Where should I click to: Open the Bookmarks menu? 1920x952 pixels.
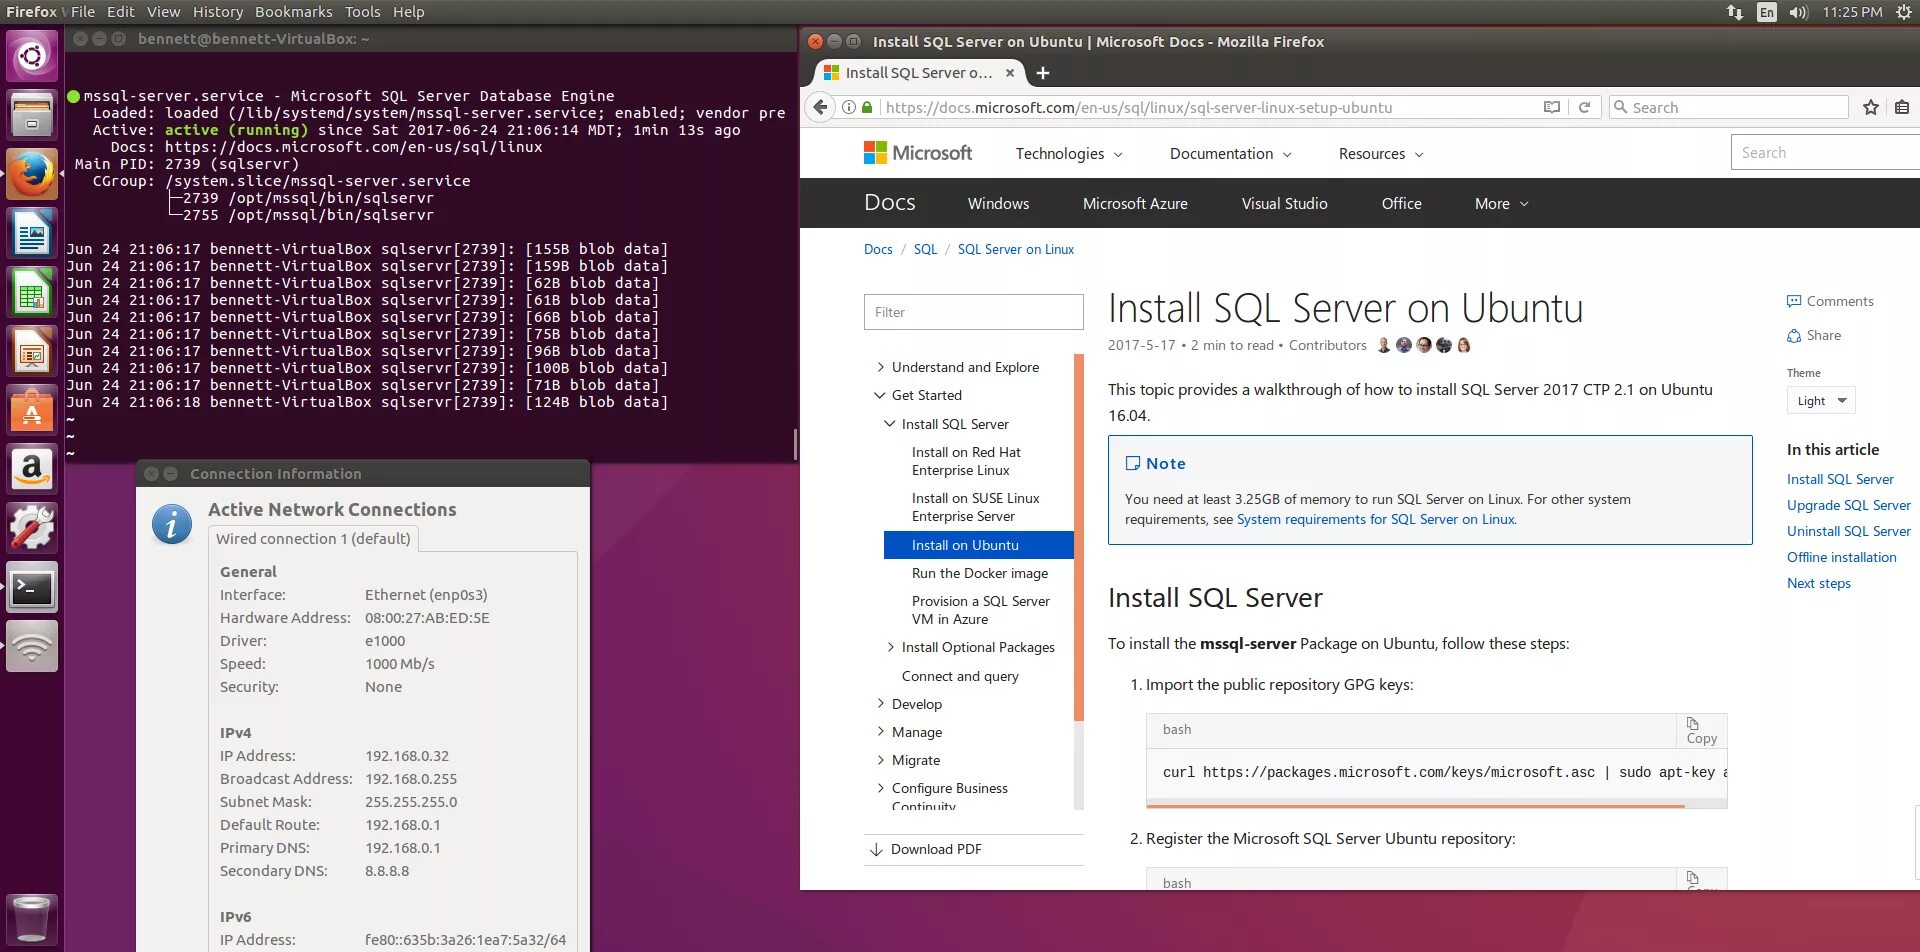[x=294, y=12]
